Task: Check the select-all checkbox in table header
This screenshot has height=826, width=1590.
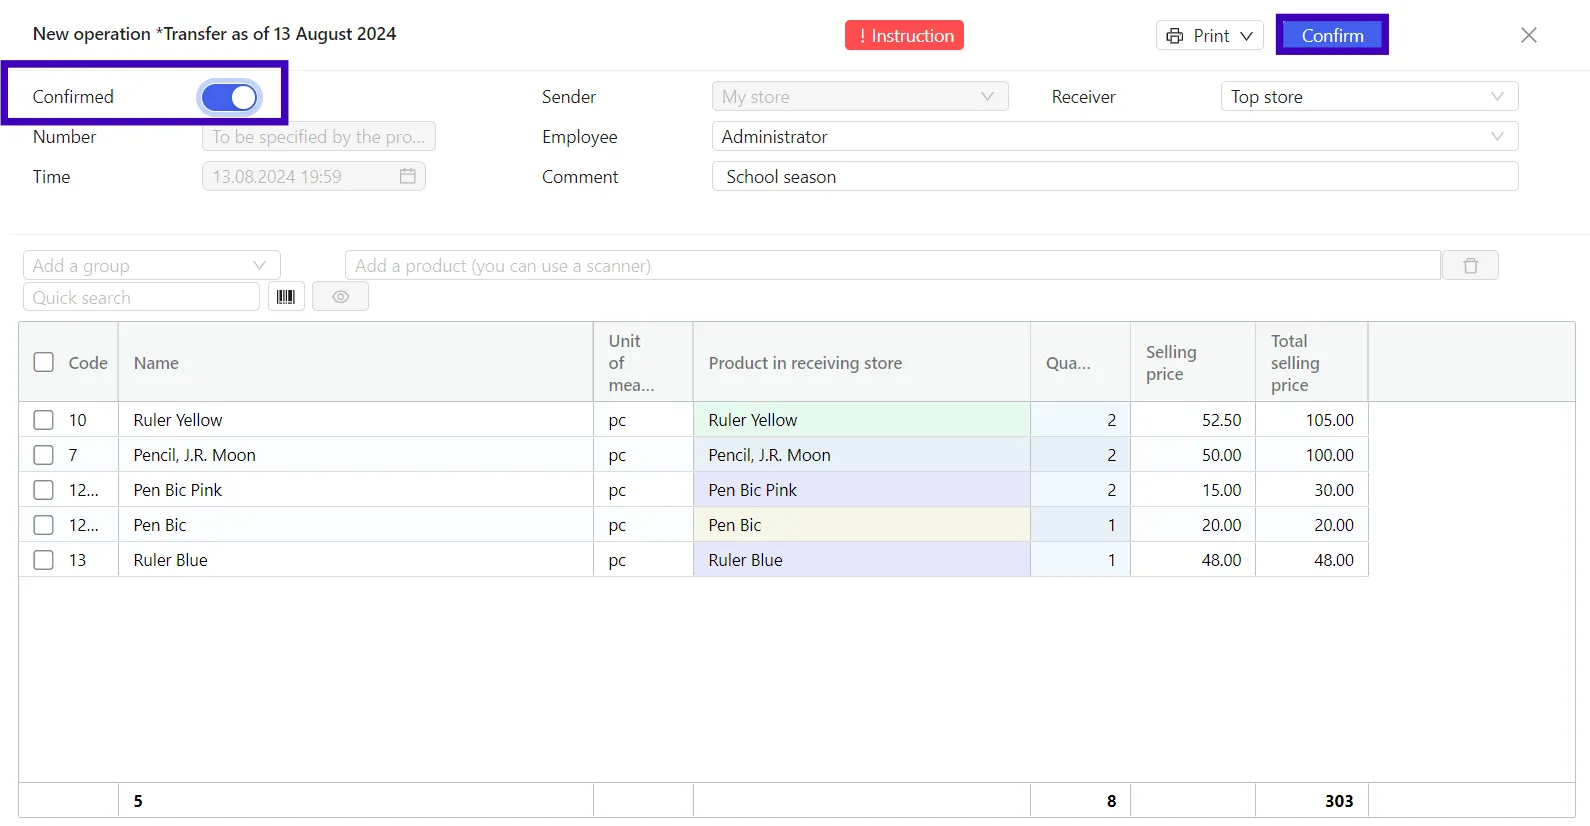Action: [44, 362]
